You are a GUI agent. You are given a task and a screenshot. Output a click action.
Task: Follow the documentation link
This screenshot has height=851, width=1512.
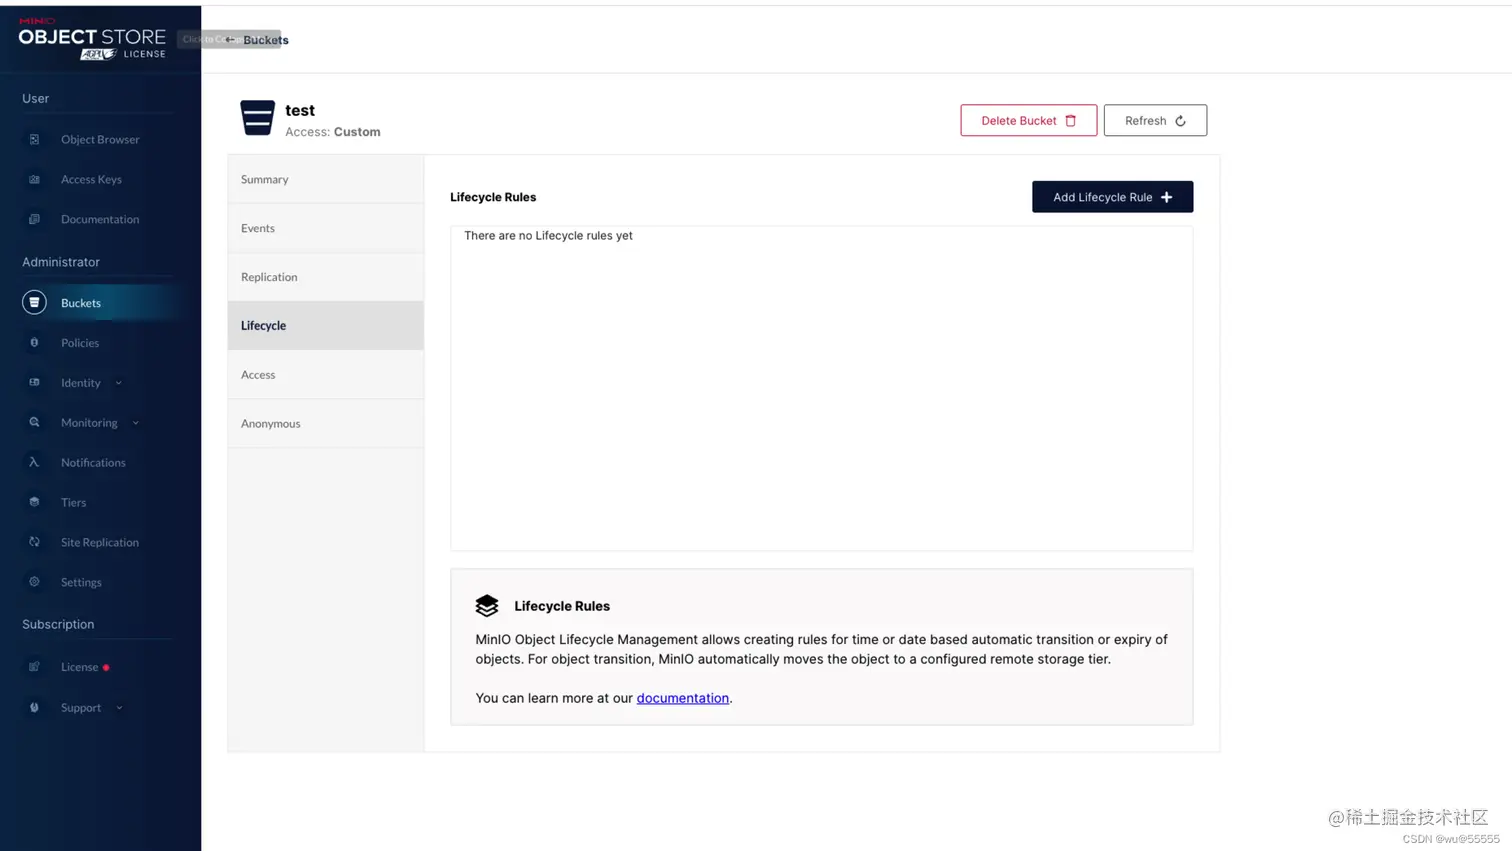[682, 698]
